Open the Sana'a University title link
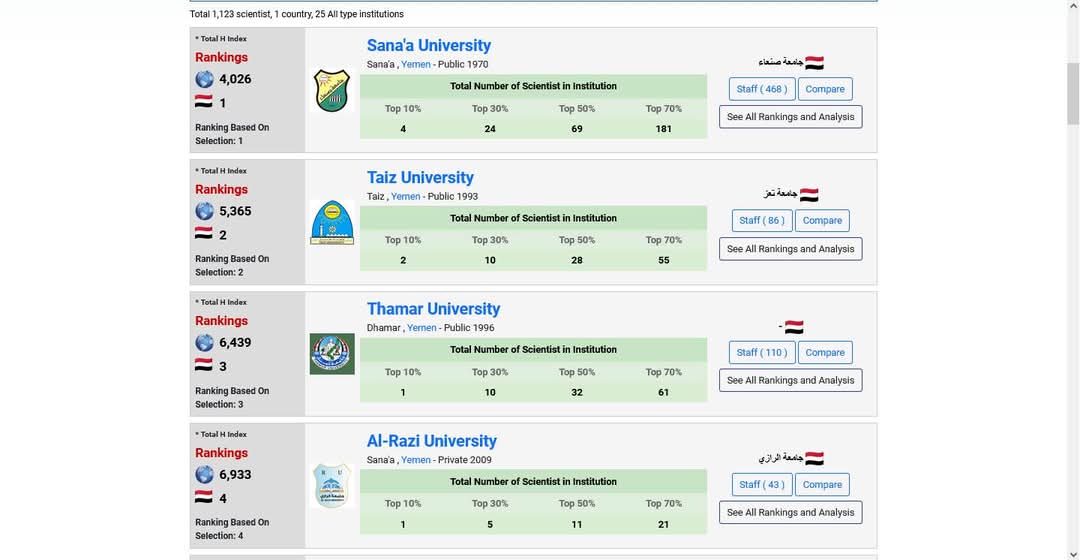 coord(428,45)
